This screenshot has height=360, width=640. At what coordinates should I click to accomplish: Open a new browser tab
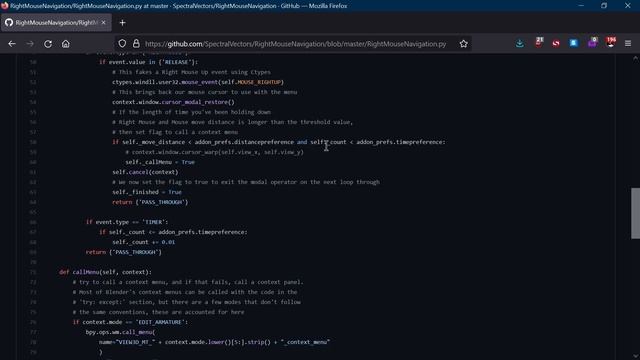pyautogui.click(x=122, y=23)
